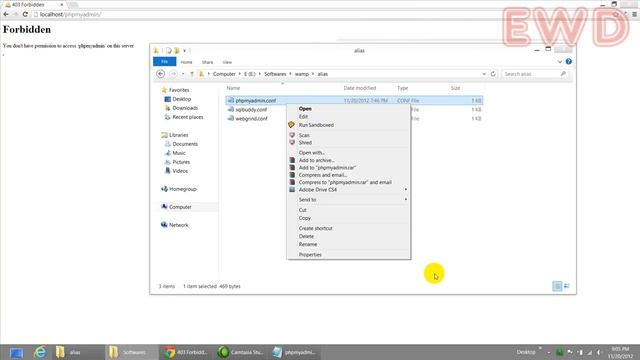
Task: Switch to large icons view in status bar
Action: point(567,286)
